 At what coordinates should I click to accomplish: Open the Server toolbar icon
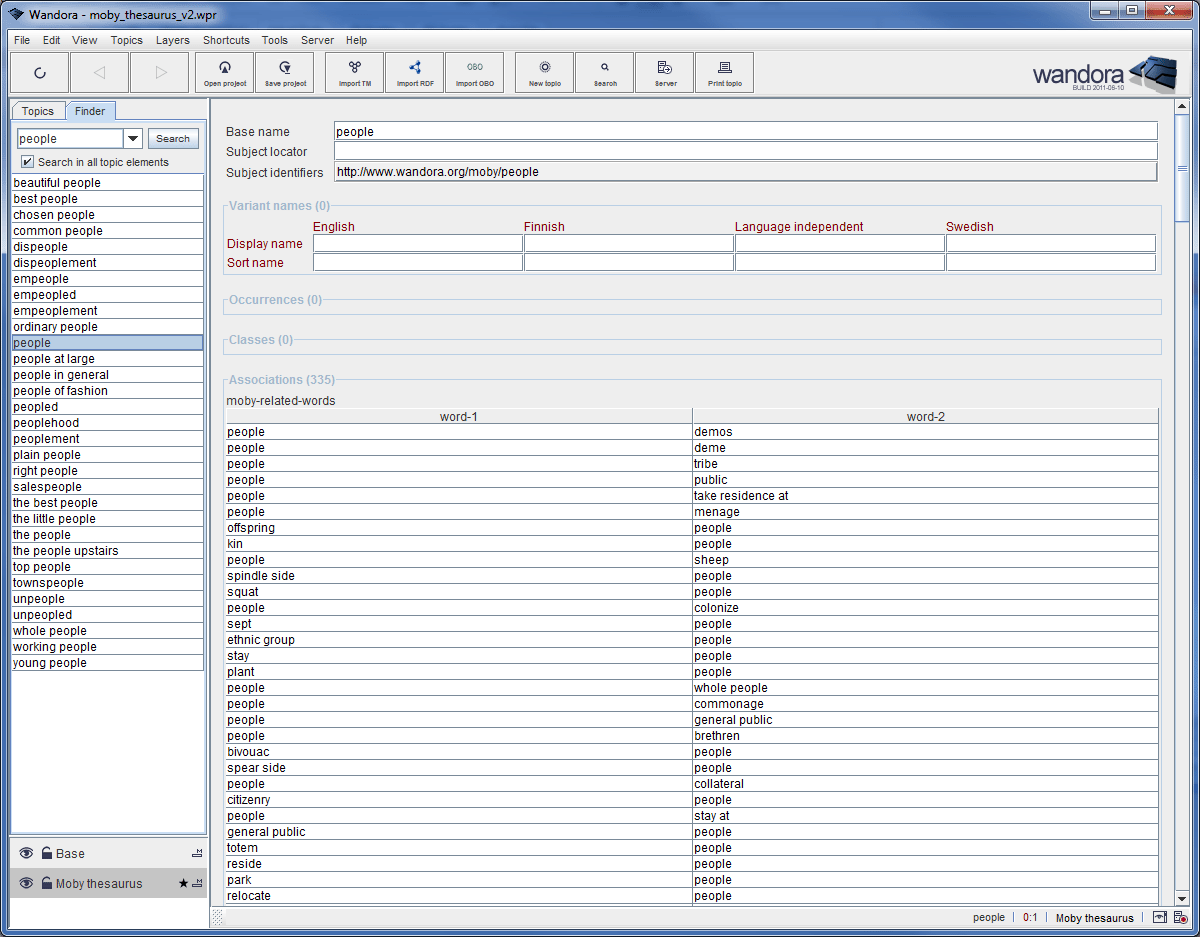663,71
